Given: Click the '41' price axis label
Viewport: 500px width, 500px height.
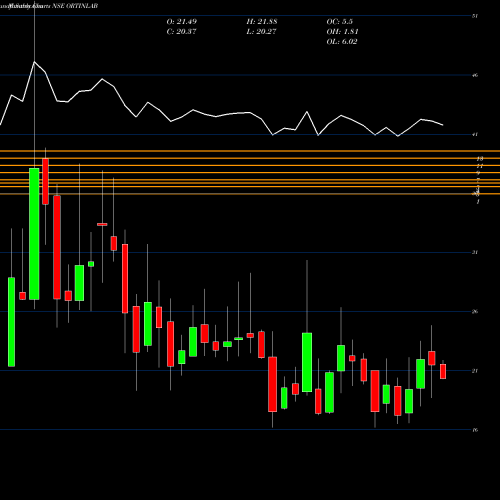Looking at the screenshot, I should coord(475,134).
